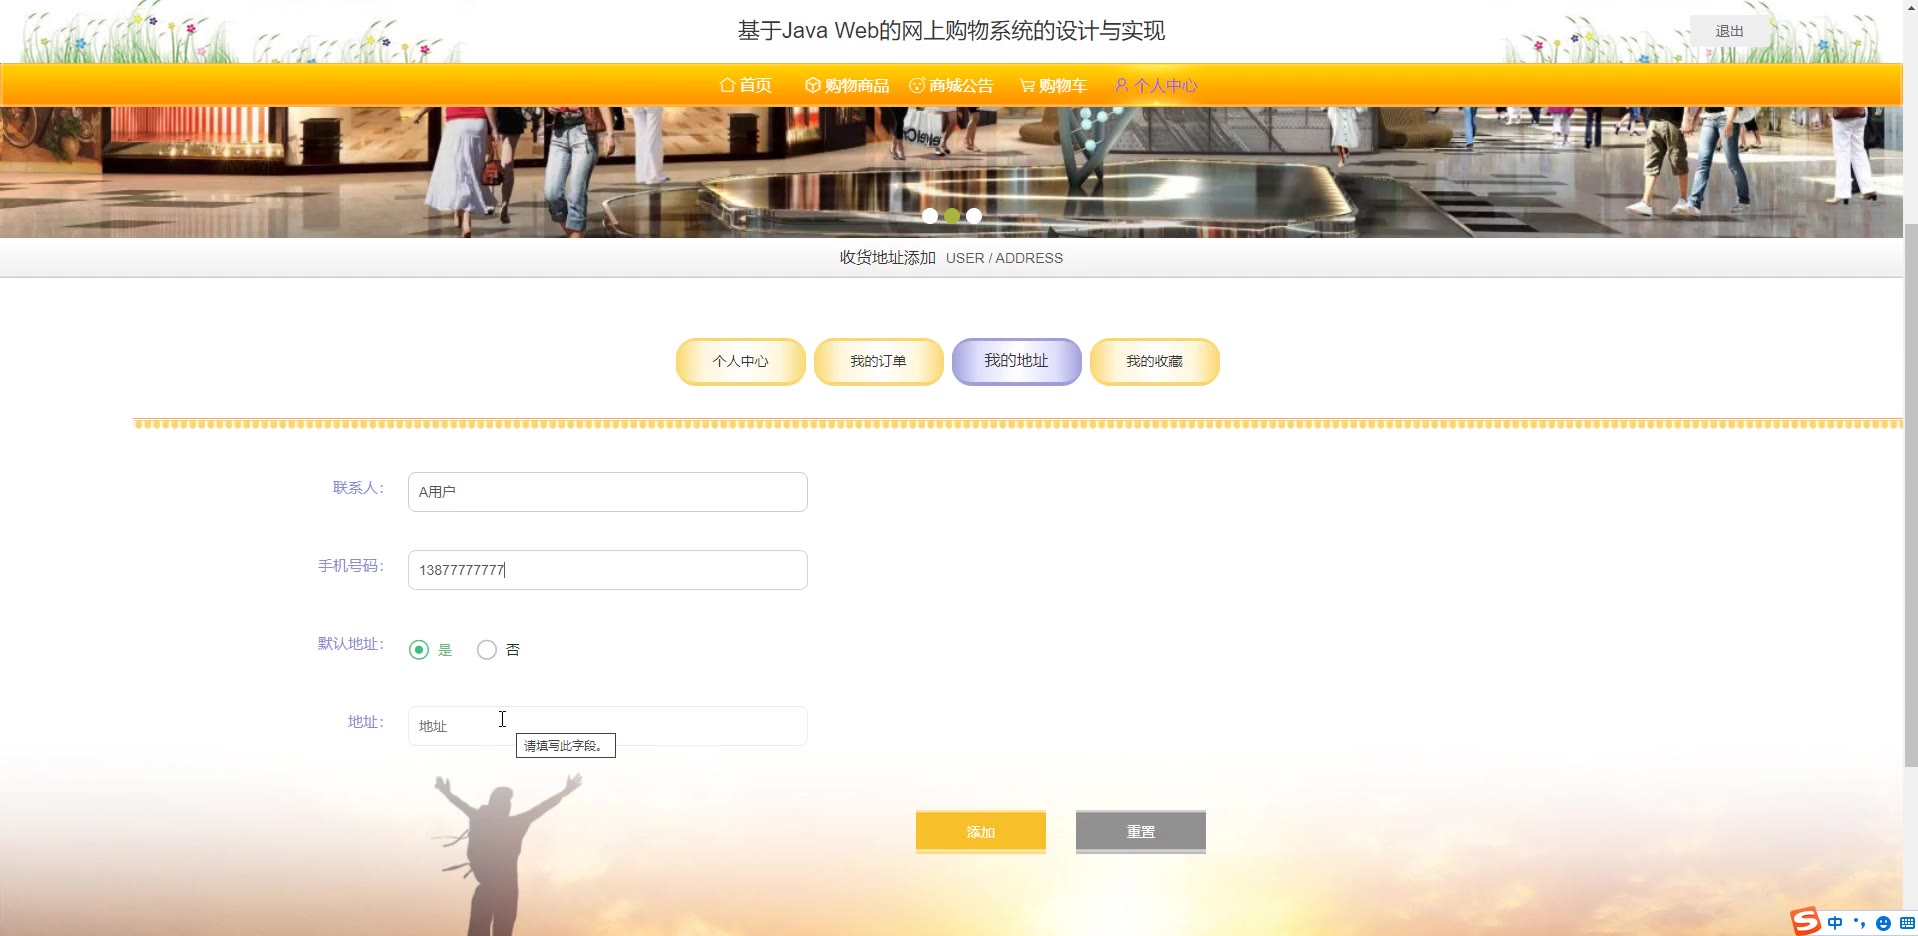Switch to the 我的收藏 tab

pos(1155,362)
